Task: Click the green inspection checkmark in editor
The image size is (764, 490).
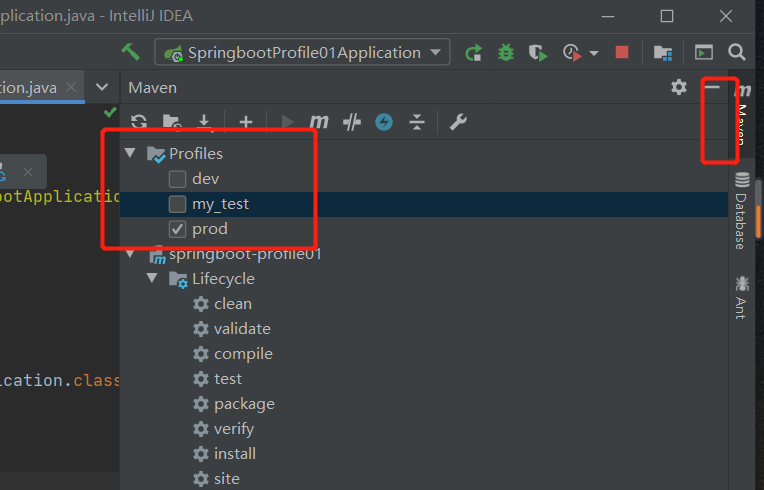Action: 110,113
